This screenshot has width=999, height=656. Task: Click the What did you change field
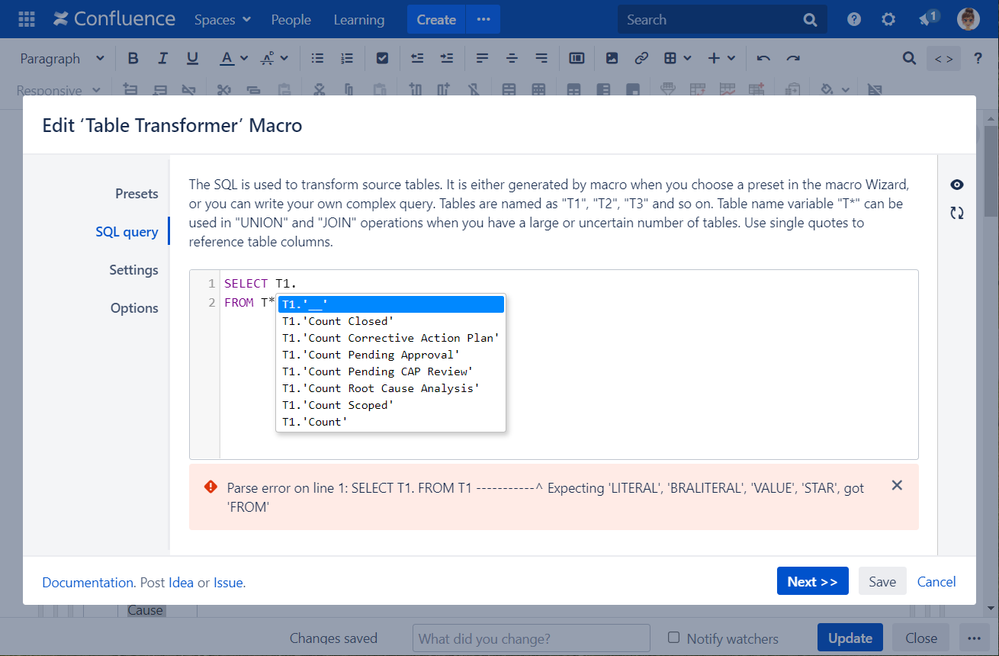(x=531, y=638)
